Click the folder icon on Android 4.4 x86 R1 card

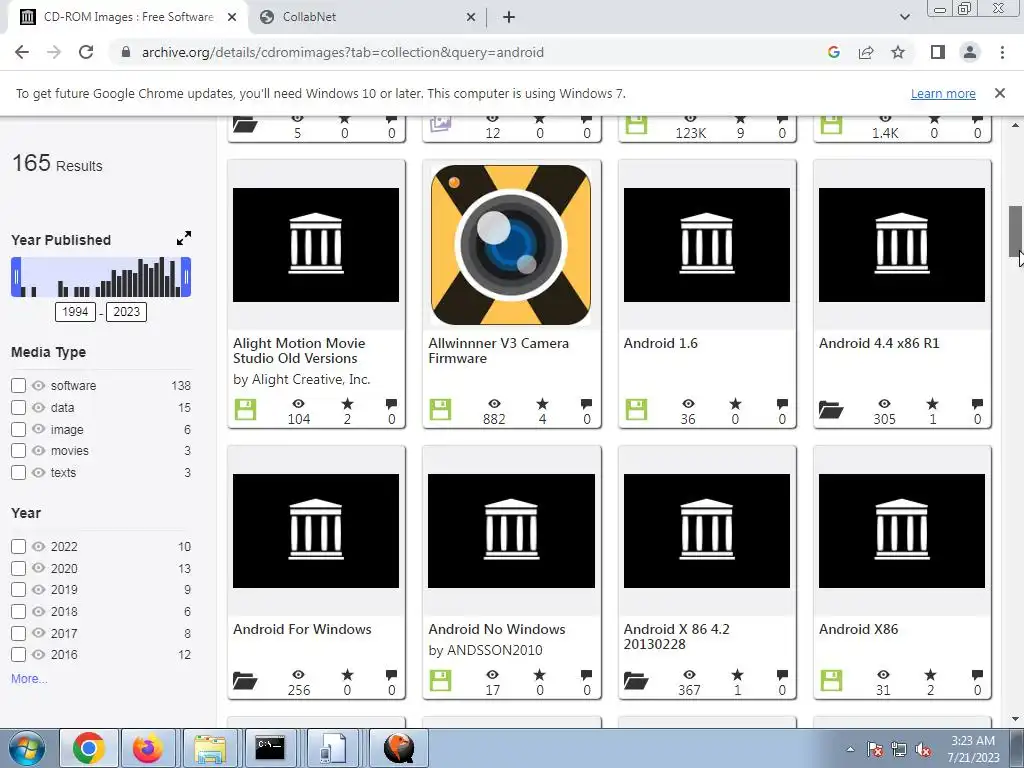[x=831, y=410]
